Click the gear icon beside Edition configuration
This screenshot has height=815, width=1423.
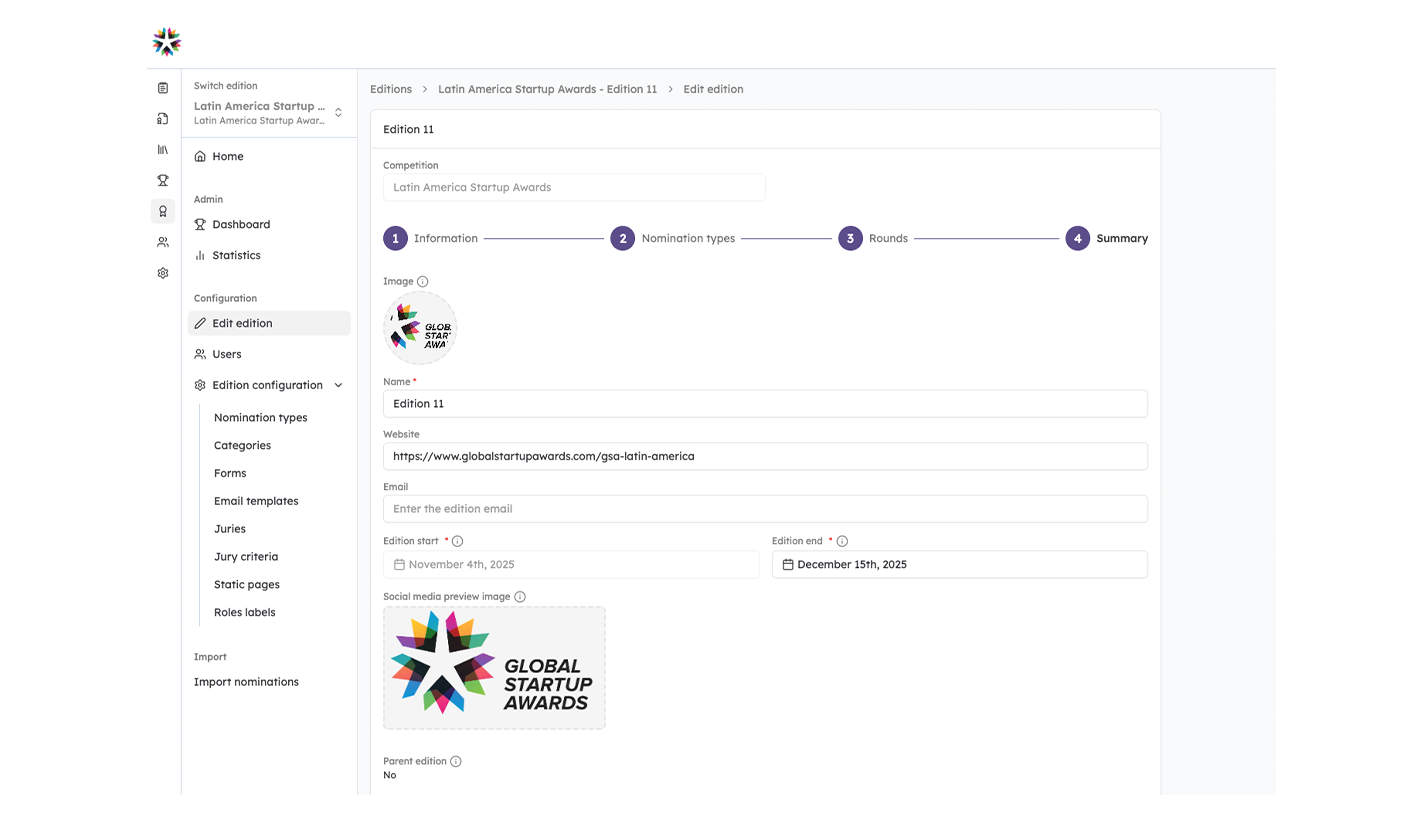(x=200, y=385)
